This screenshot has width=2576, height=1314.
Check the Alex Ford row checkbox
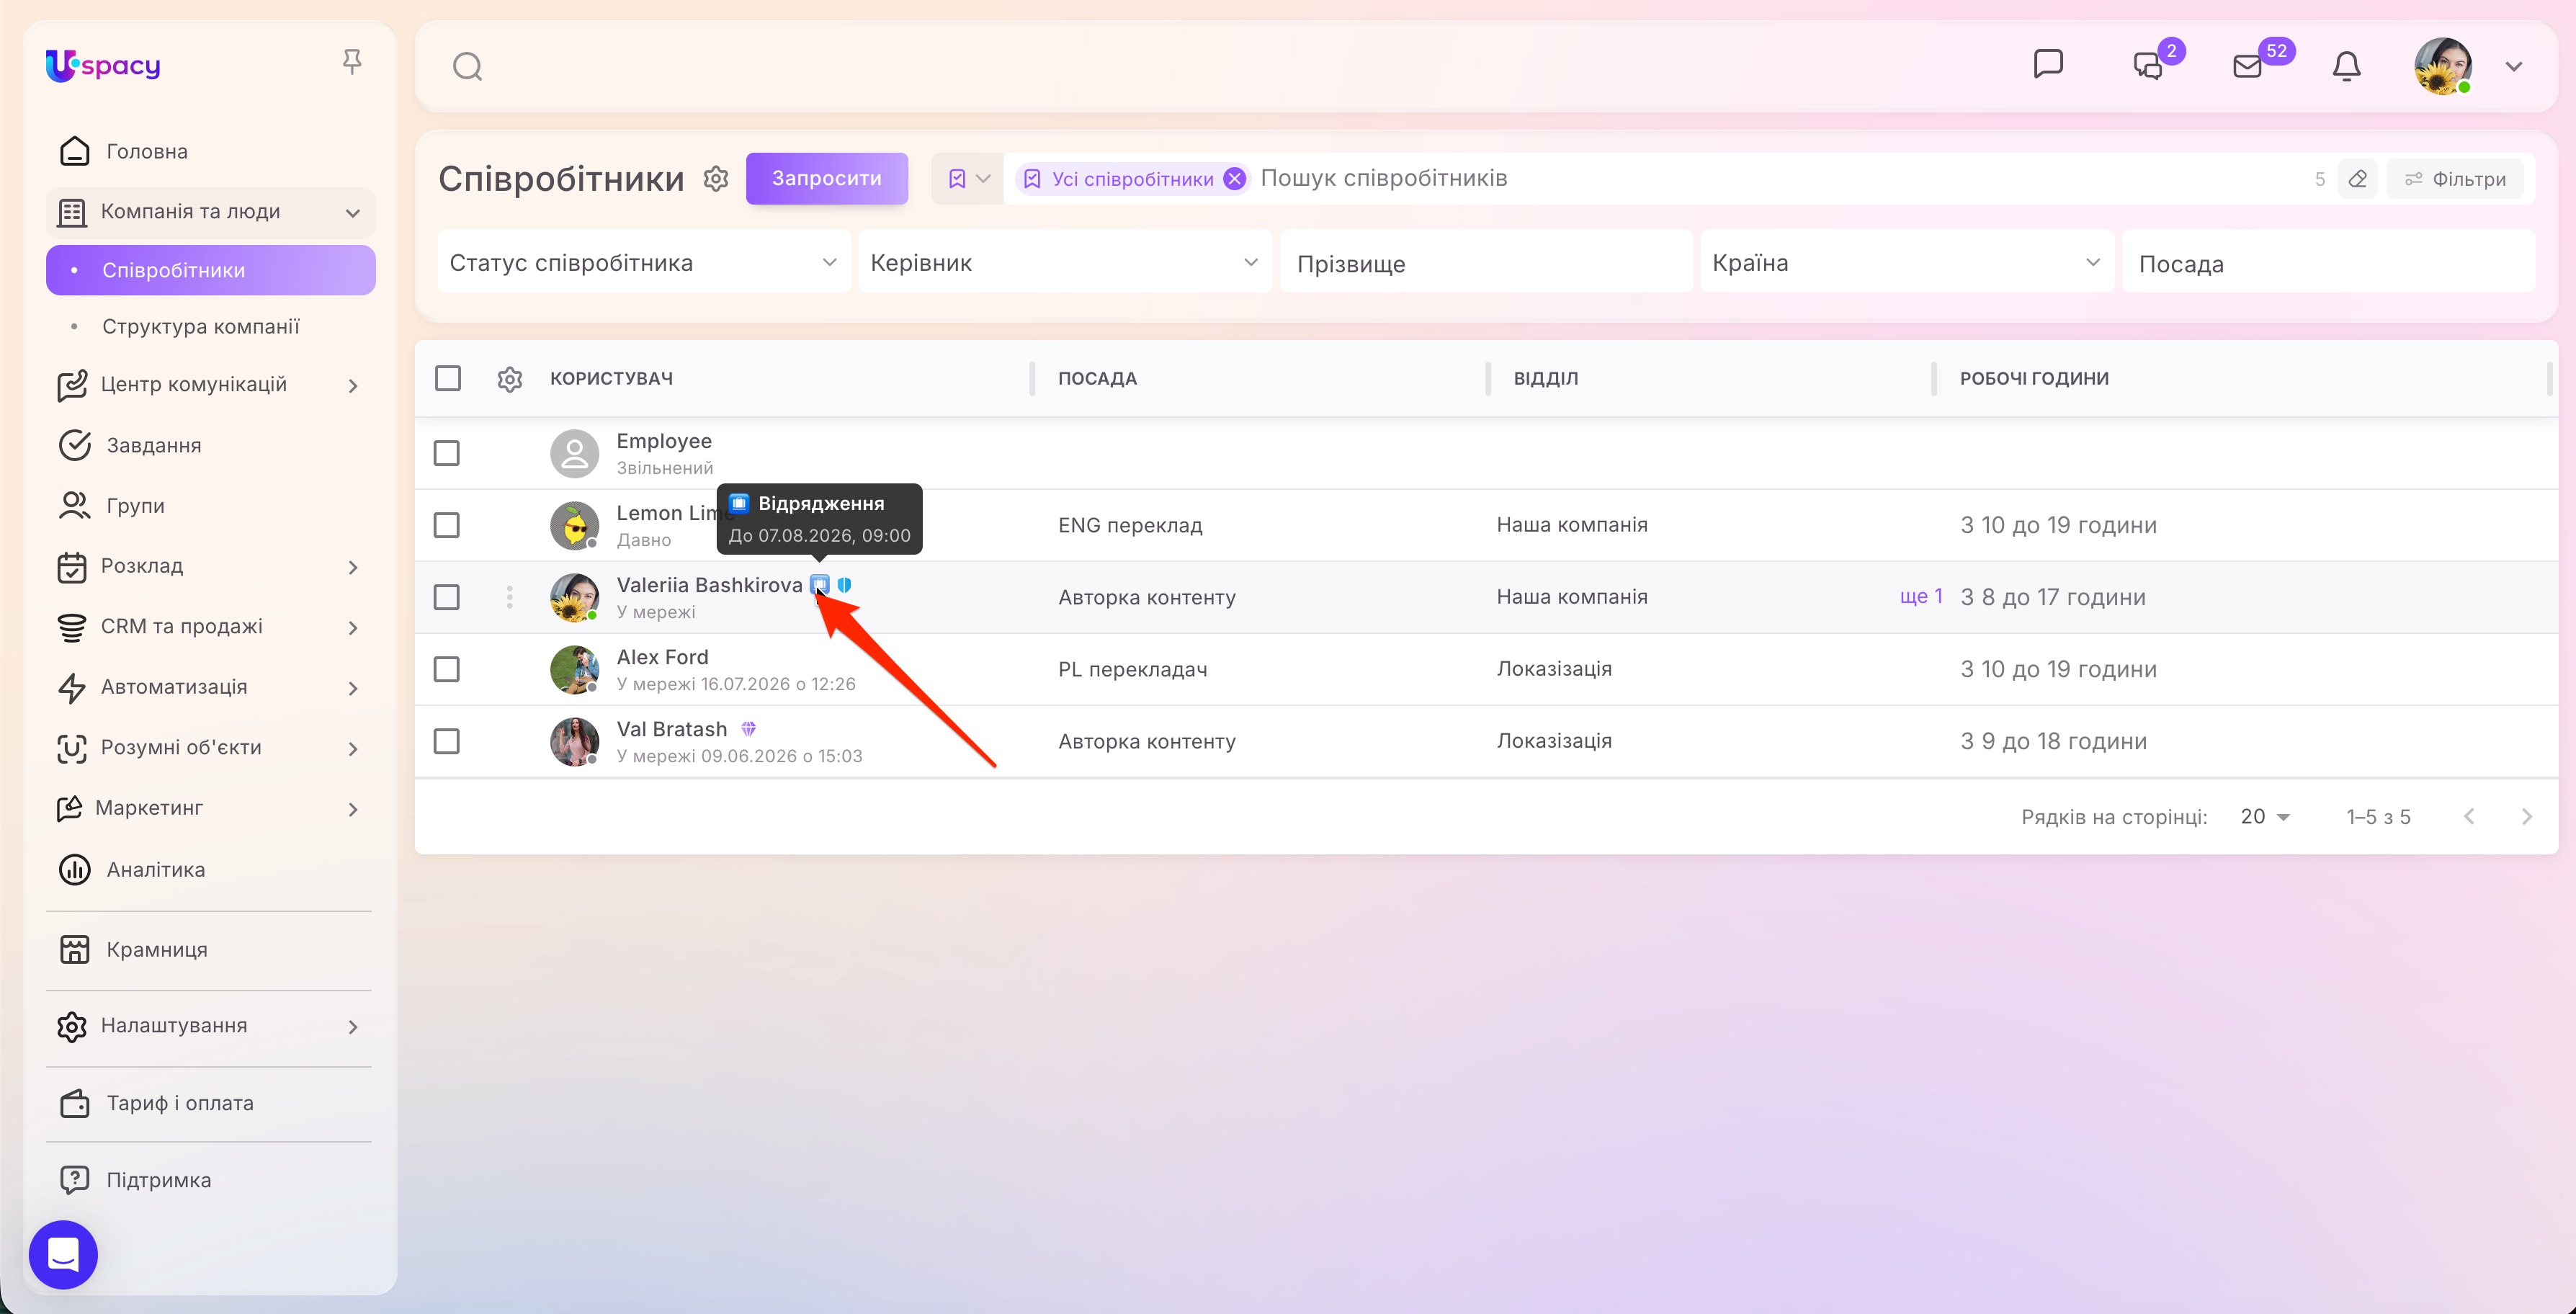[447, 669]
